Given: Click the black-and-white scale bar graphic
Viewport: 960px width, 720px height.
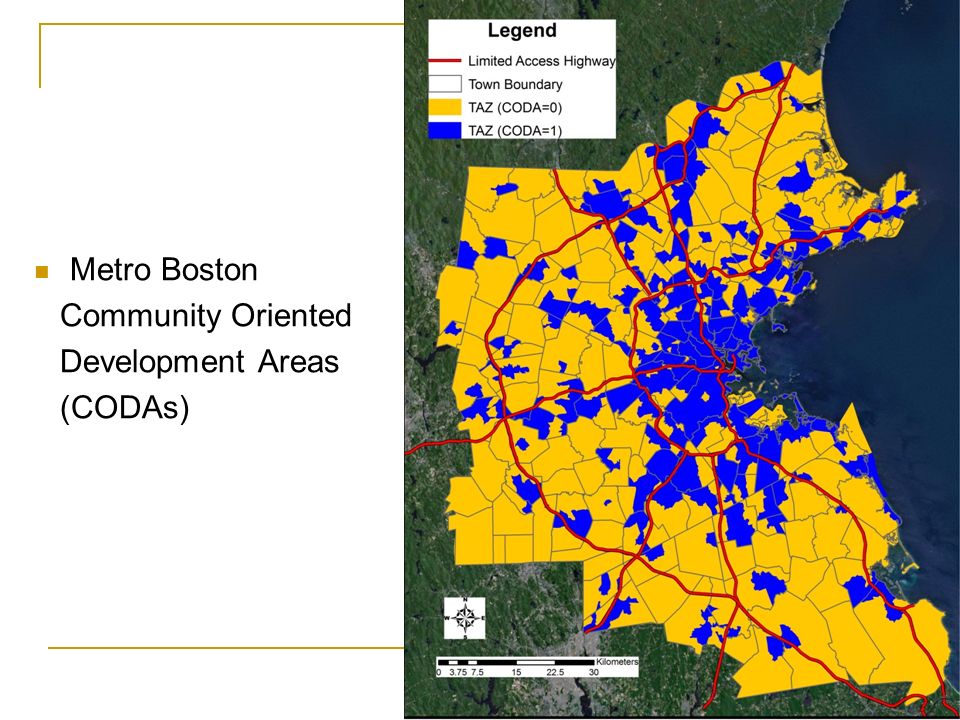Looking at the screenshot, I should [516, 662].
